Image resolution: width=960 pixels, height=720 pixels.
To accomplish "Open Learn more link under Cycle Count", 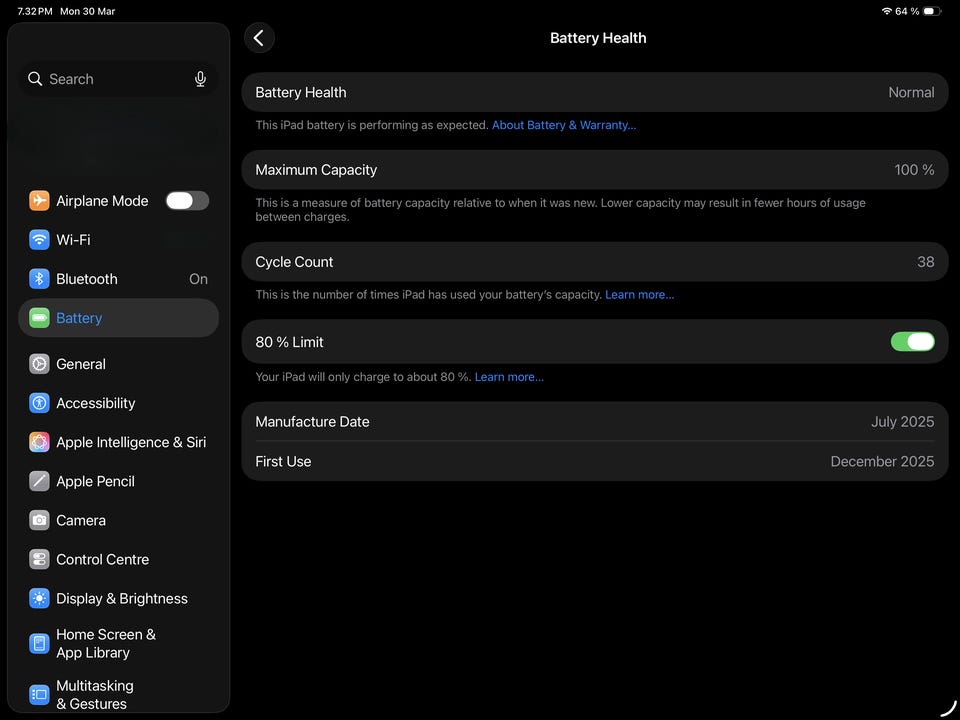I will click(x=639, y=295).
